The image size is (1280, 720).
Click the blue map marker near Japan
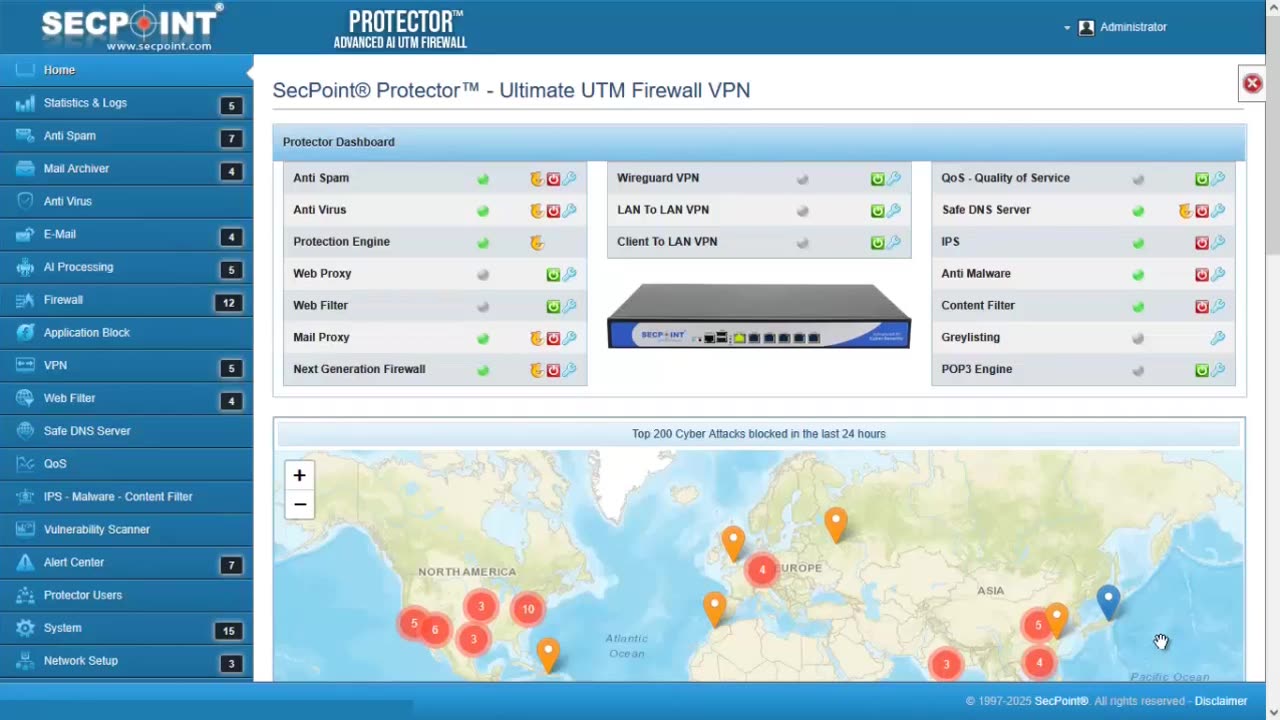(x=1108, y=602)
